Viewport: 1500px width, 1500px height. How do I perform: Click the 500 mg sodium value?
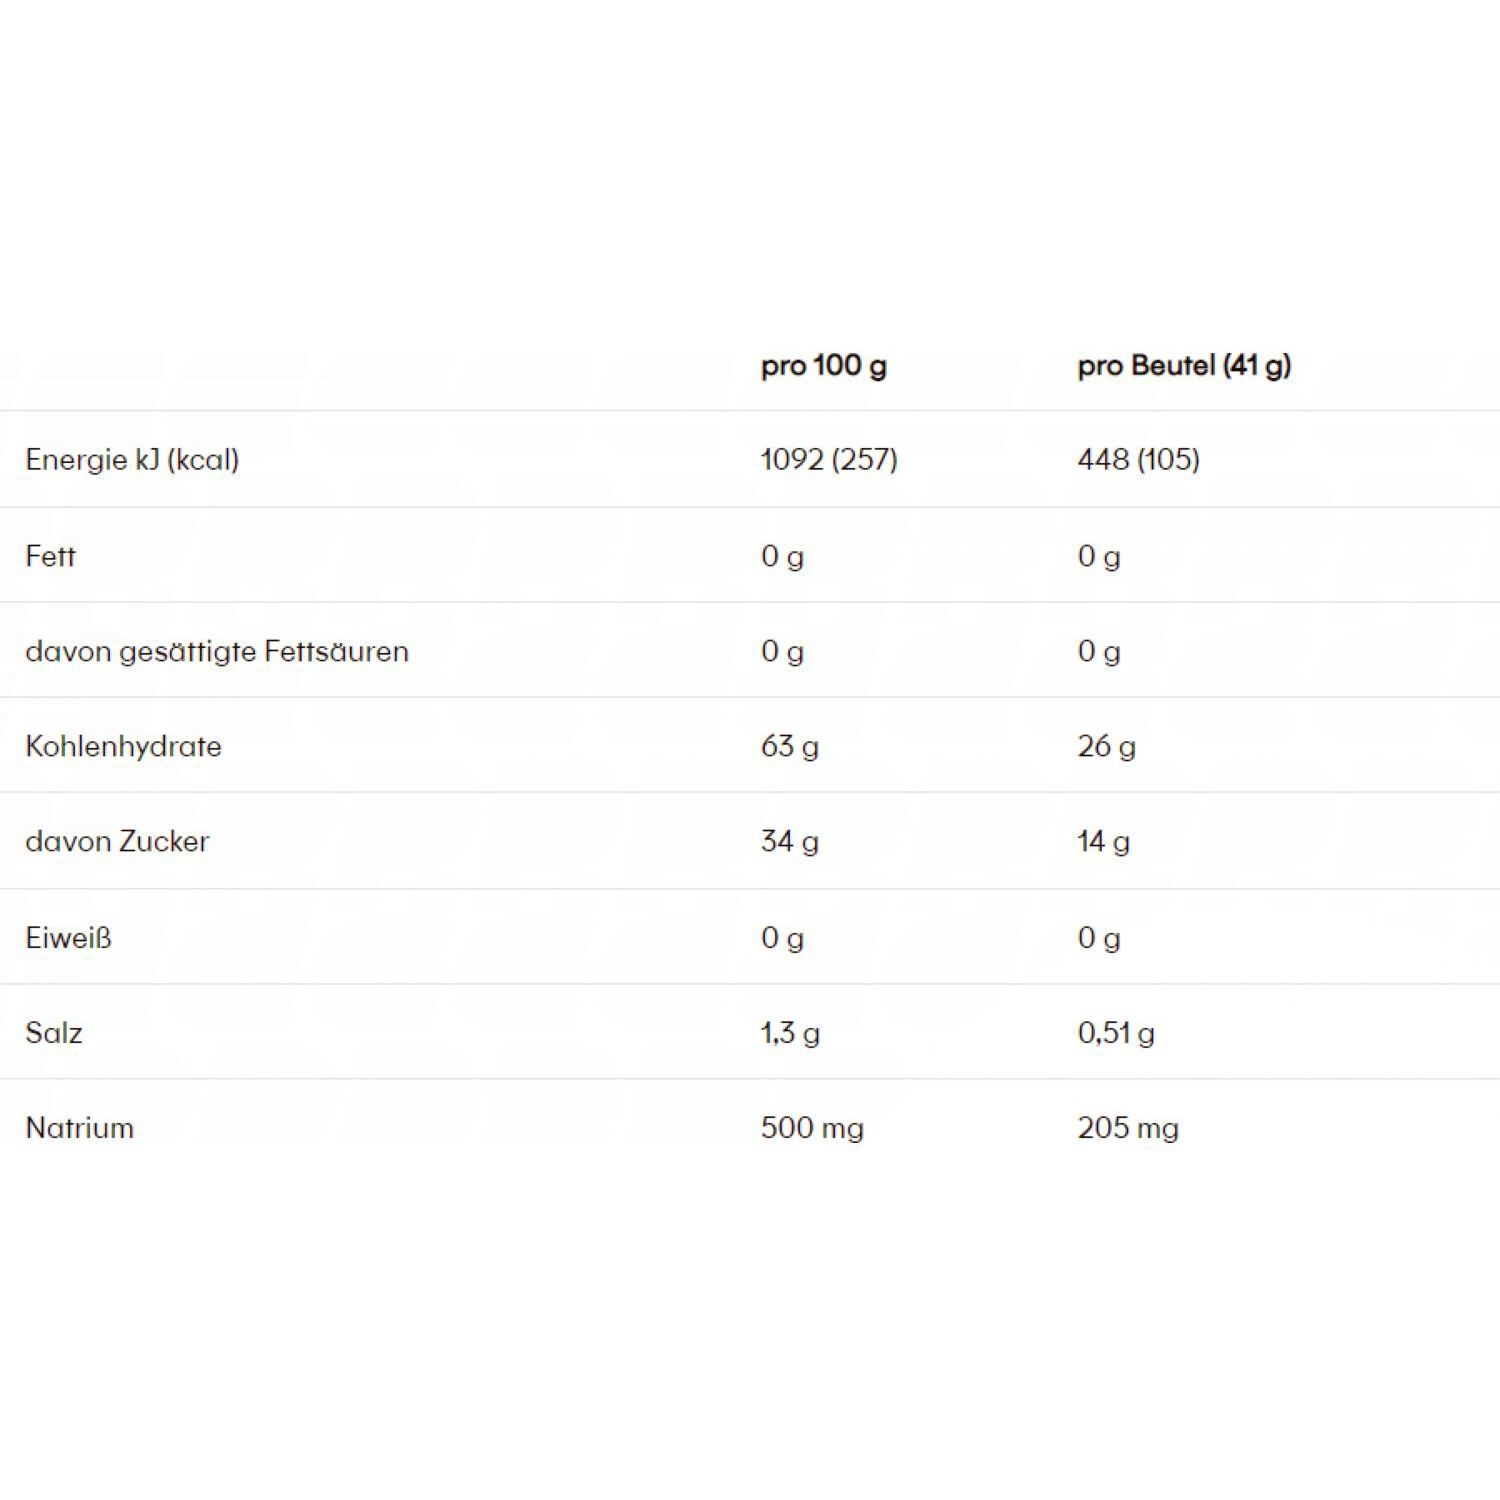pyautogui.click(x=812, y=1128)
